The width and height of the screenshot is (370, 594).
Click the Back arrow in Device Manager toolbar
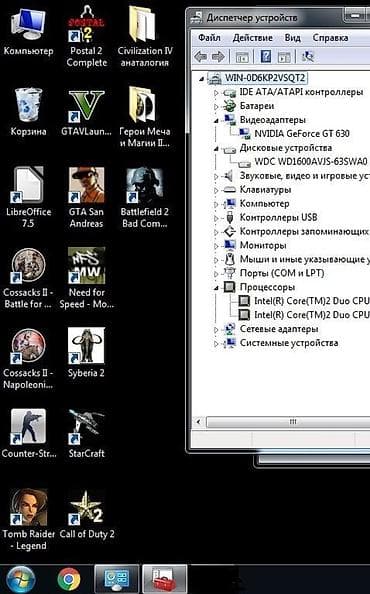coord(200,57)
